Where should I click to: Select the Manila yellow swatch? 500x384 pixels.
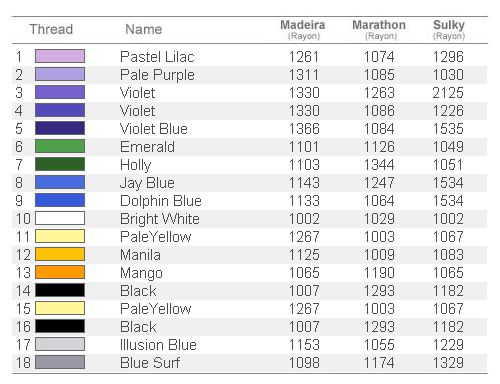[x=60, y=254]
